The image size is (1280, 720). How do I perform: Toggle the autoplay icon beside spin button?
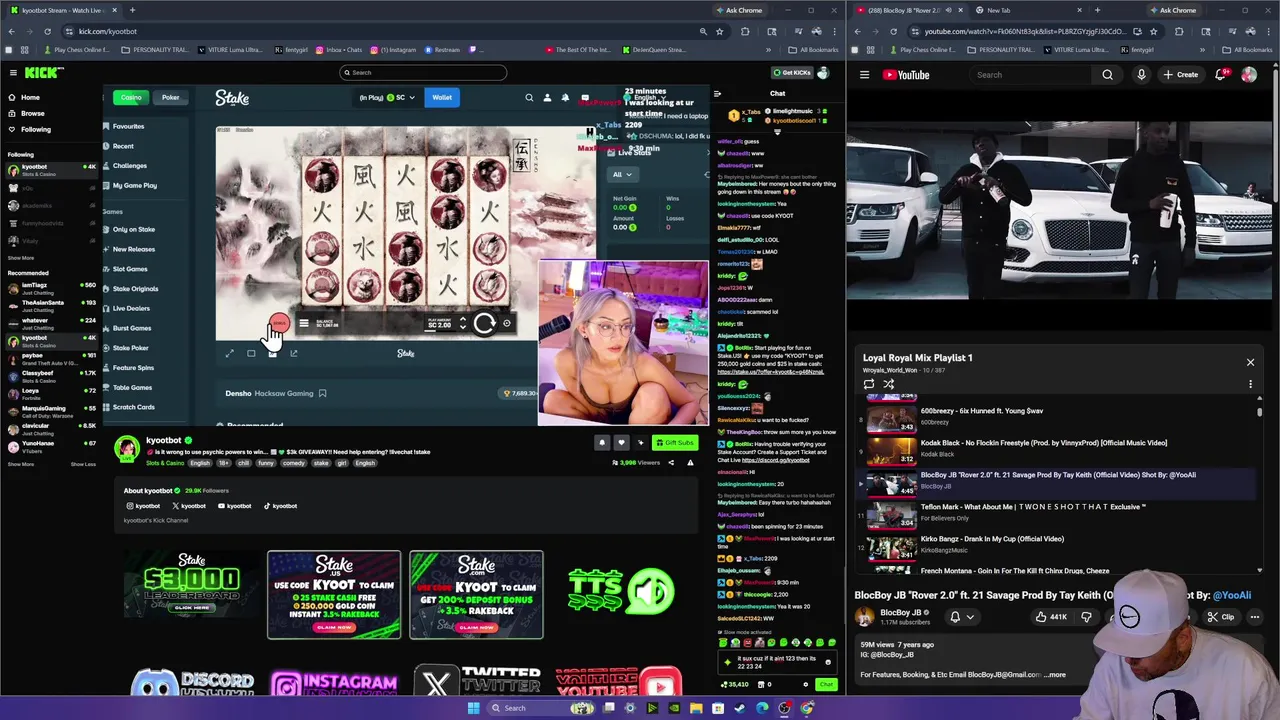click(x=507, y=323)
